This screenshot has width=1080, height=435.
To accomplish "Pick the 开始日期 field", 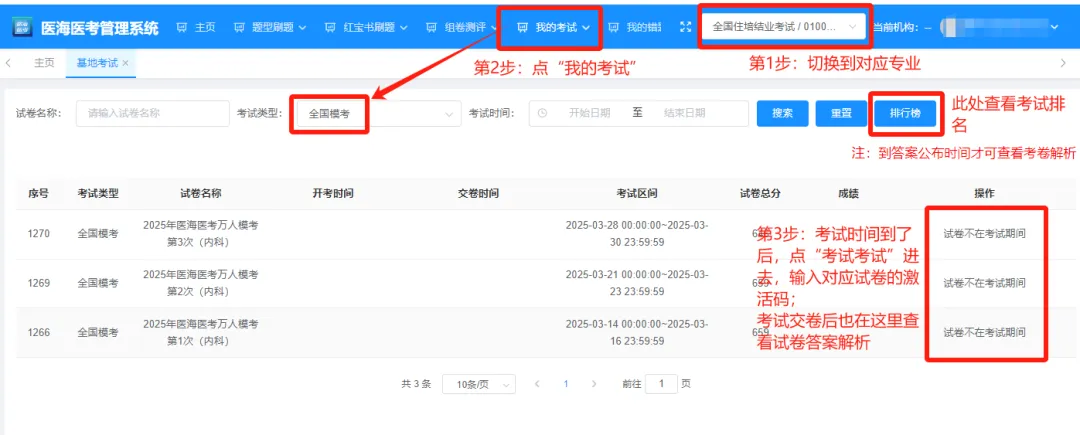I will pos(589,114).
